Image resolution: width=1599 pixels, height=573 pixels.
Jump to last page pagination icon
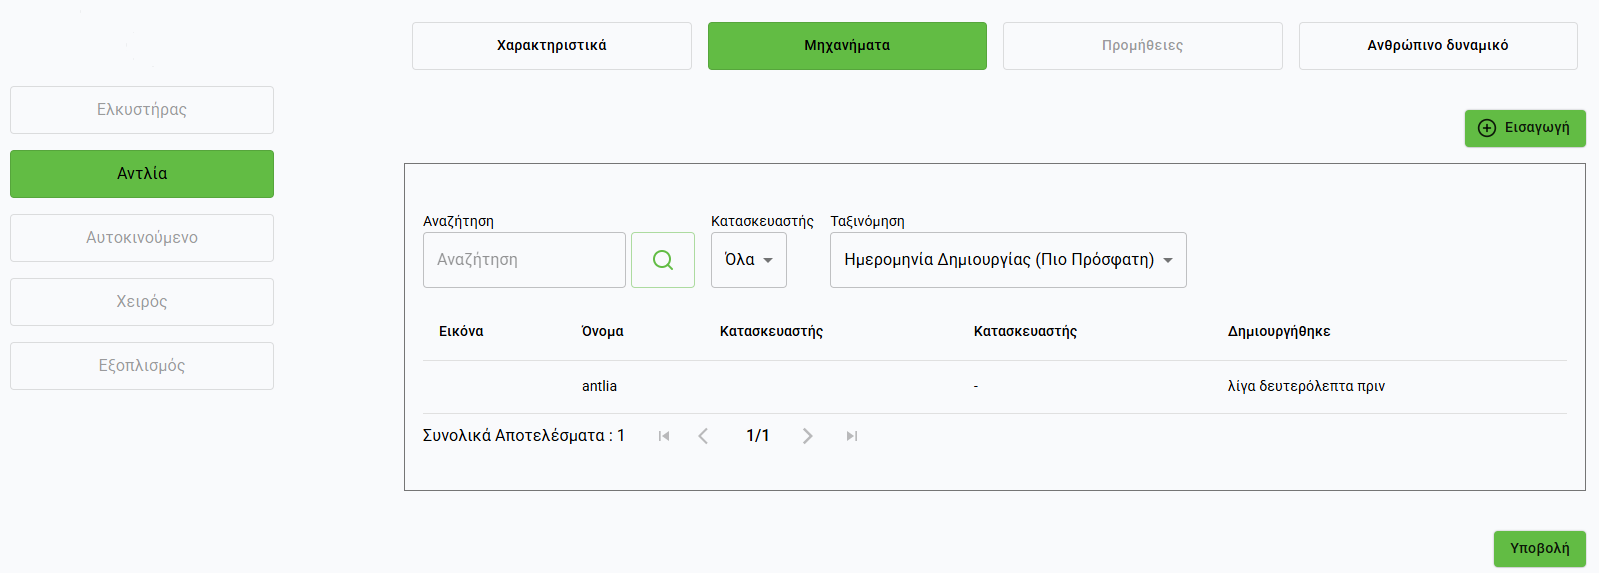point(851,436)
